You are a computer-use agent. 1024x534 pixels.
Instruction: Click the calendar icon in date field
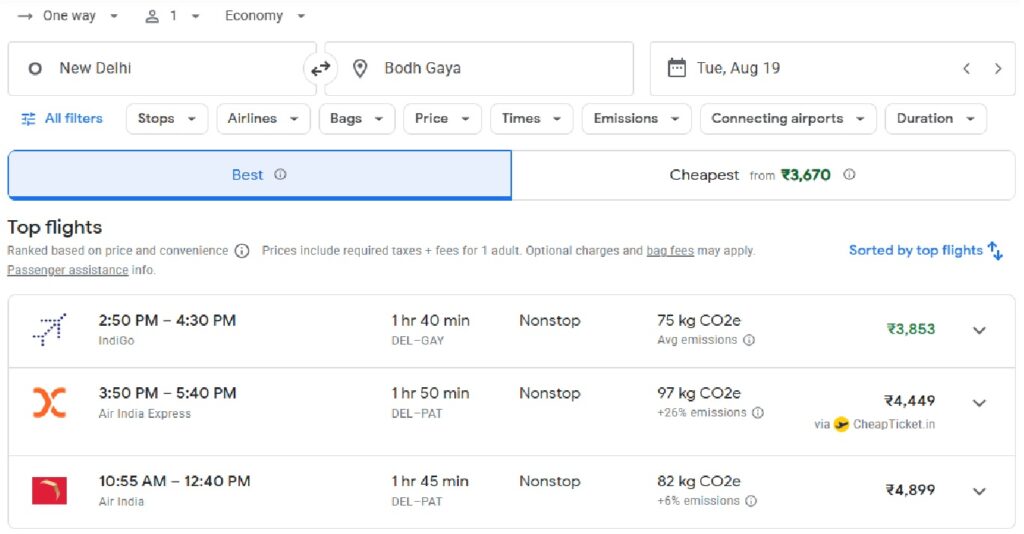[677, 68]
